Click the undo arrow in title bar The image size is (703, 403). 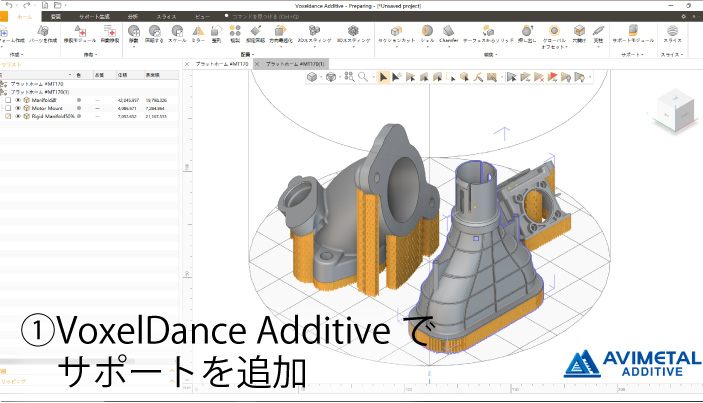pos(9,5)
